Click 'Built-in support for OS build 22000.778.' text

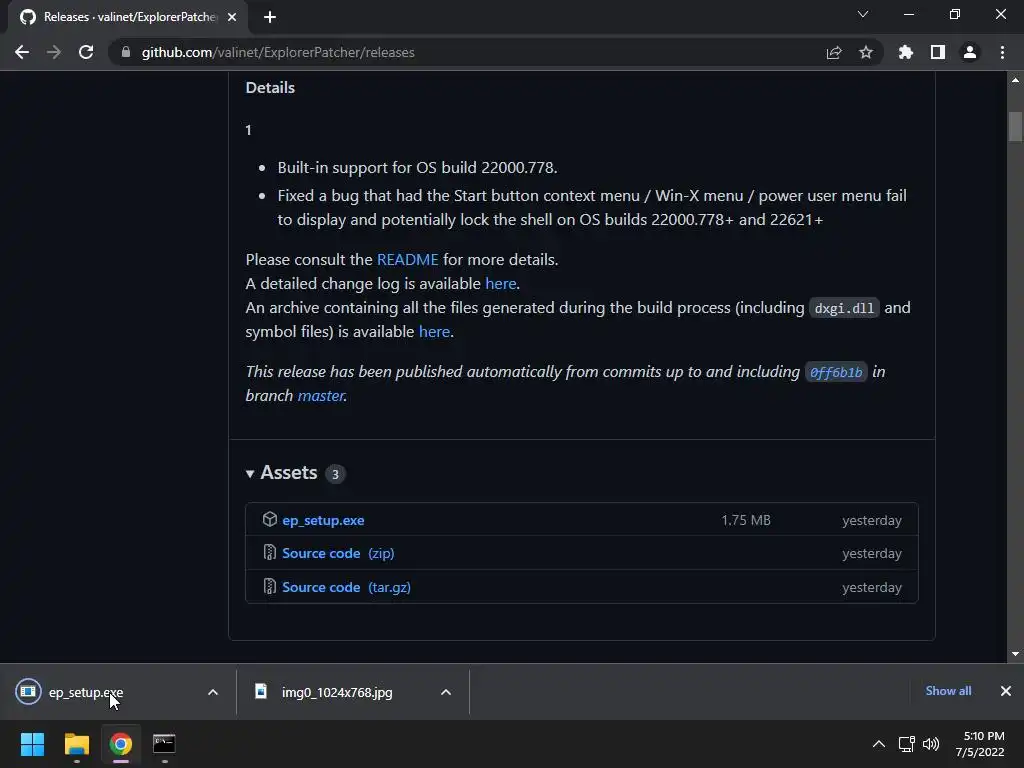(417, 168)
